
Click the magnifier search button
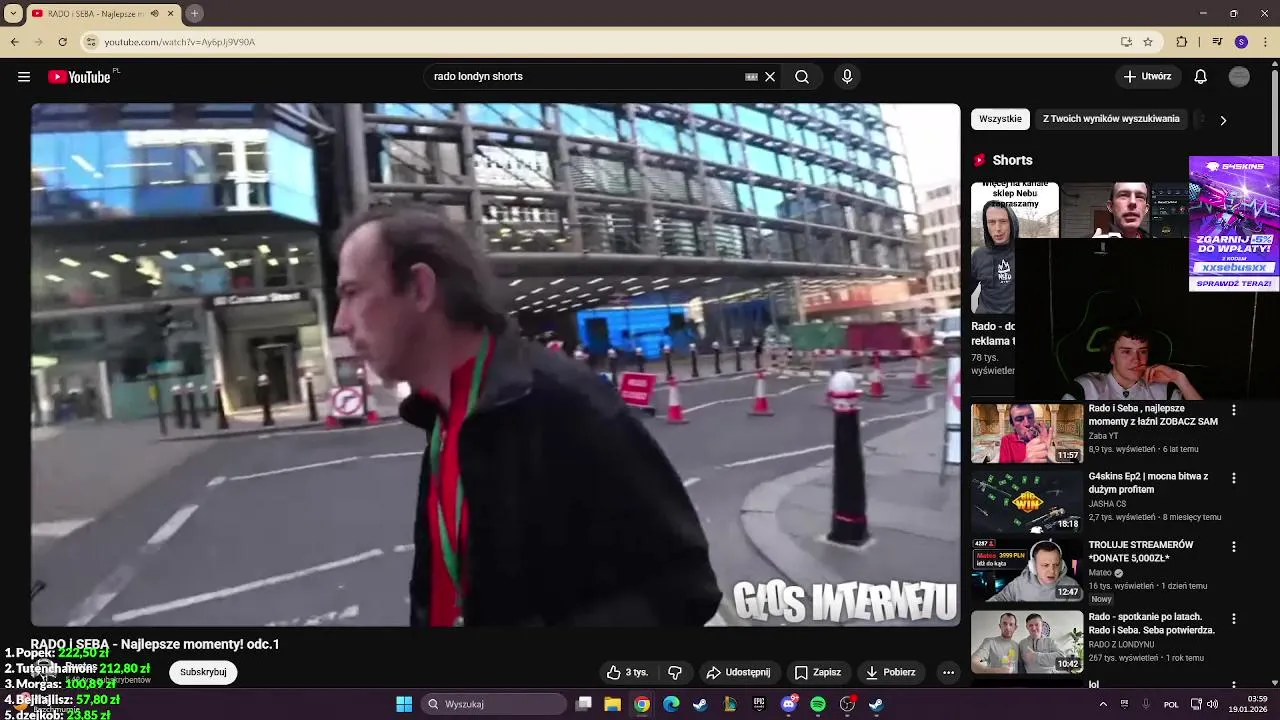tap(802, 77)
